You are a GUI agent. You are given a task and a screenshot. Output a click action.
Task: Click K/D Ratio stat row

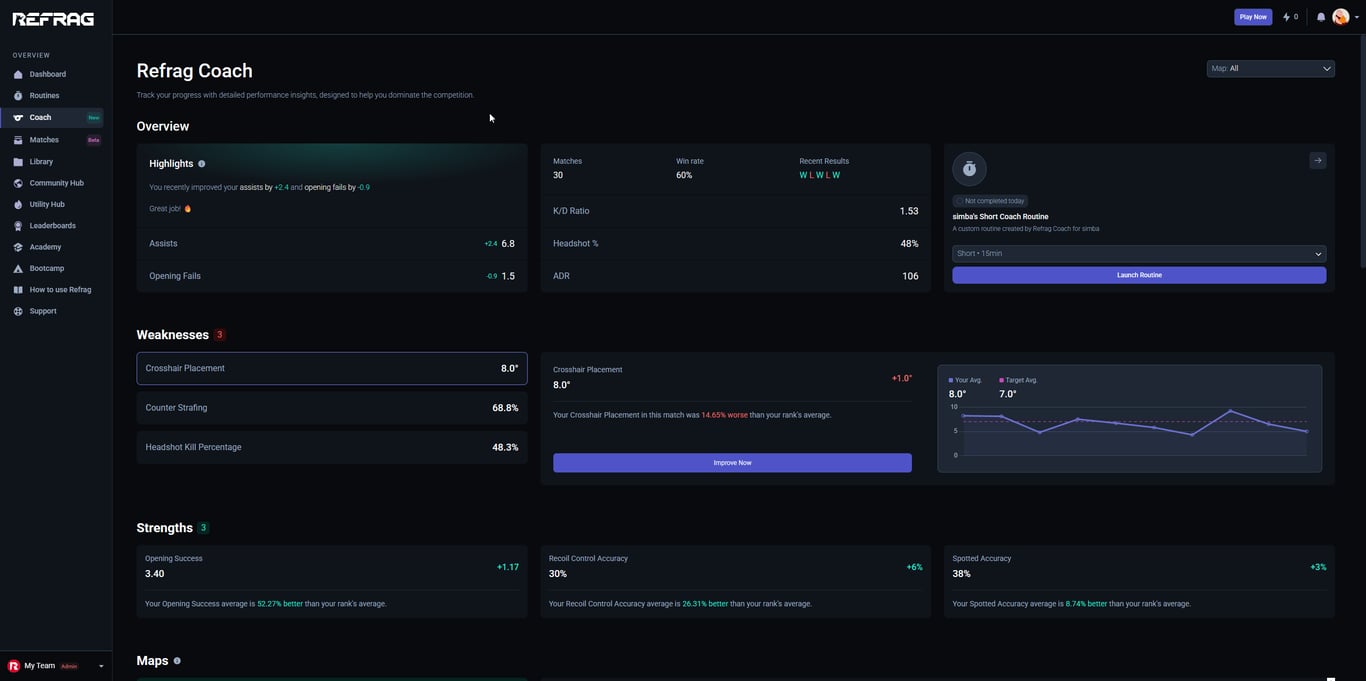click(735, 211)
